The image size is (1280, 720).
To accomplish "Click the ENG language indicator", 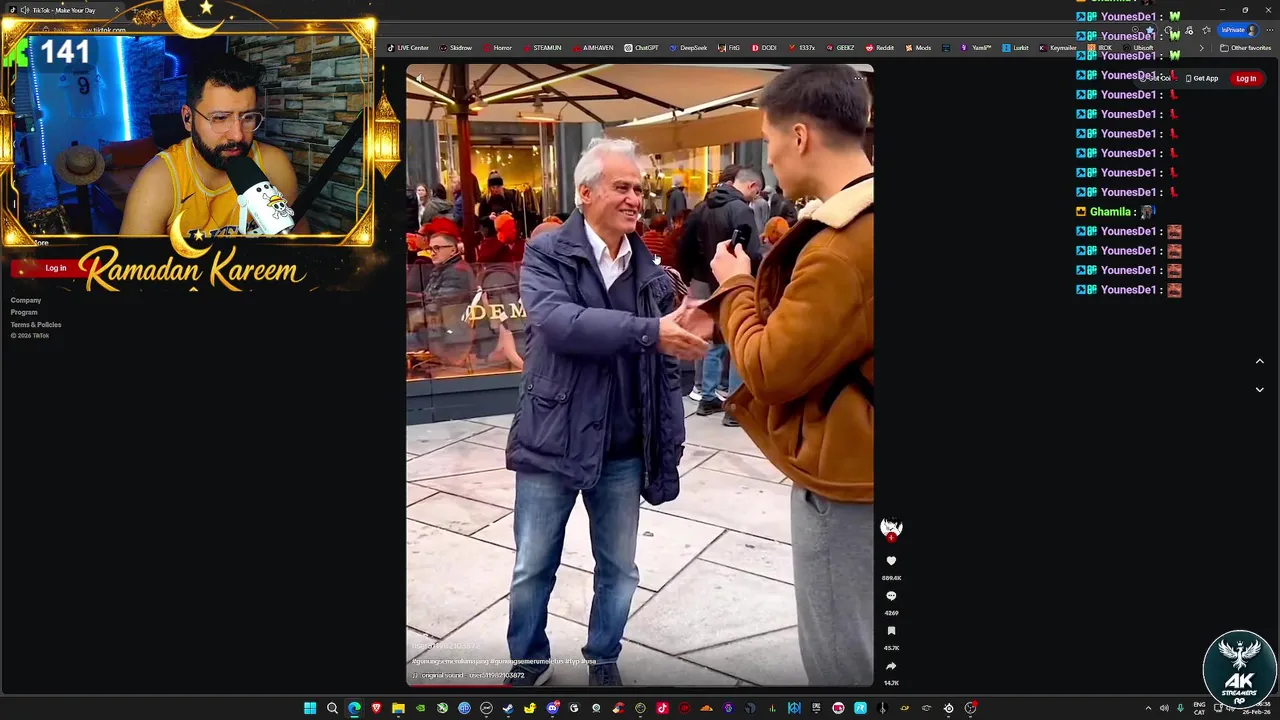I will [x=1199, y=708].
